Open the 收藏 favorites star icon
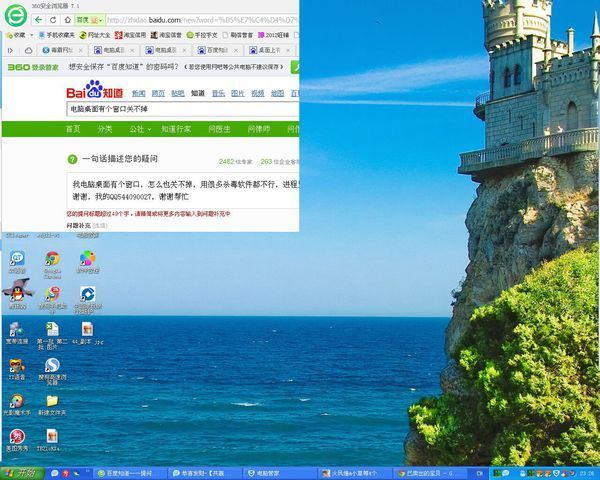 (10, 35)
